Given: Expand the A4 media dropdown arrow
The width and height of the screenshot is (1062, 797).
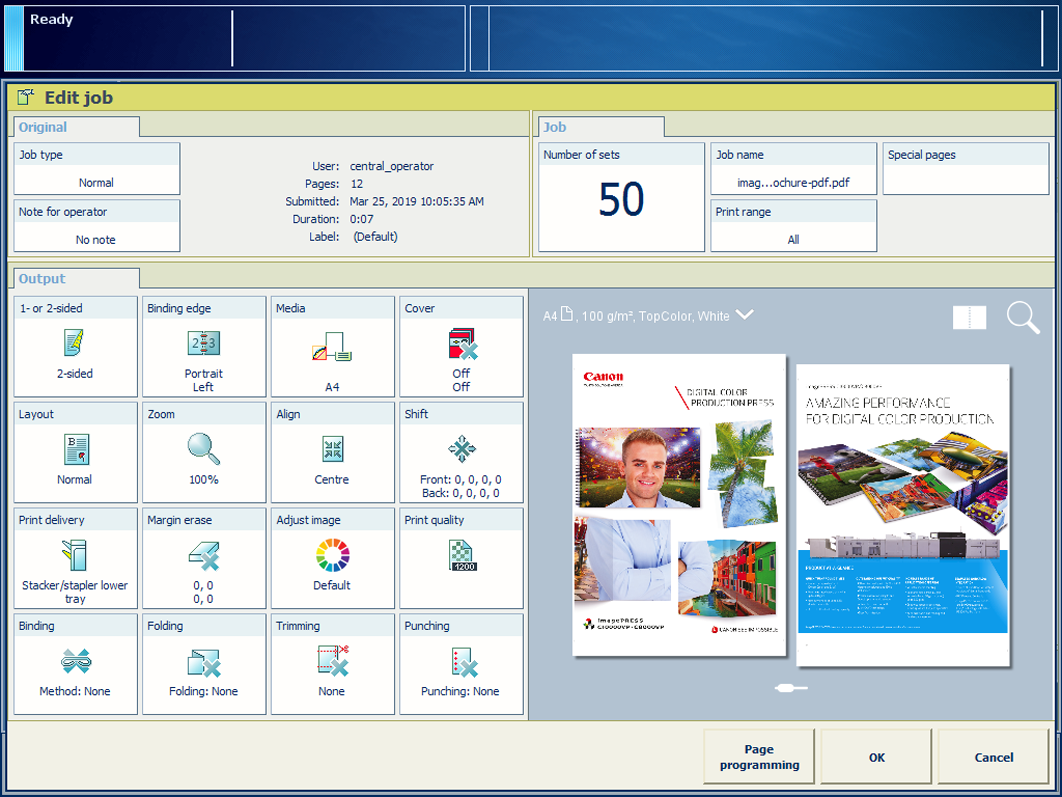Looking at the screenshot, I should pos(744,315).
